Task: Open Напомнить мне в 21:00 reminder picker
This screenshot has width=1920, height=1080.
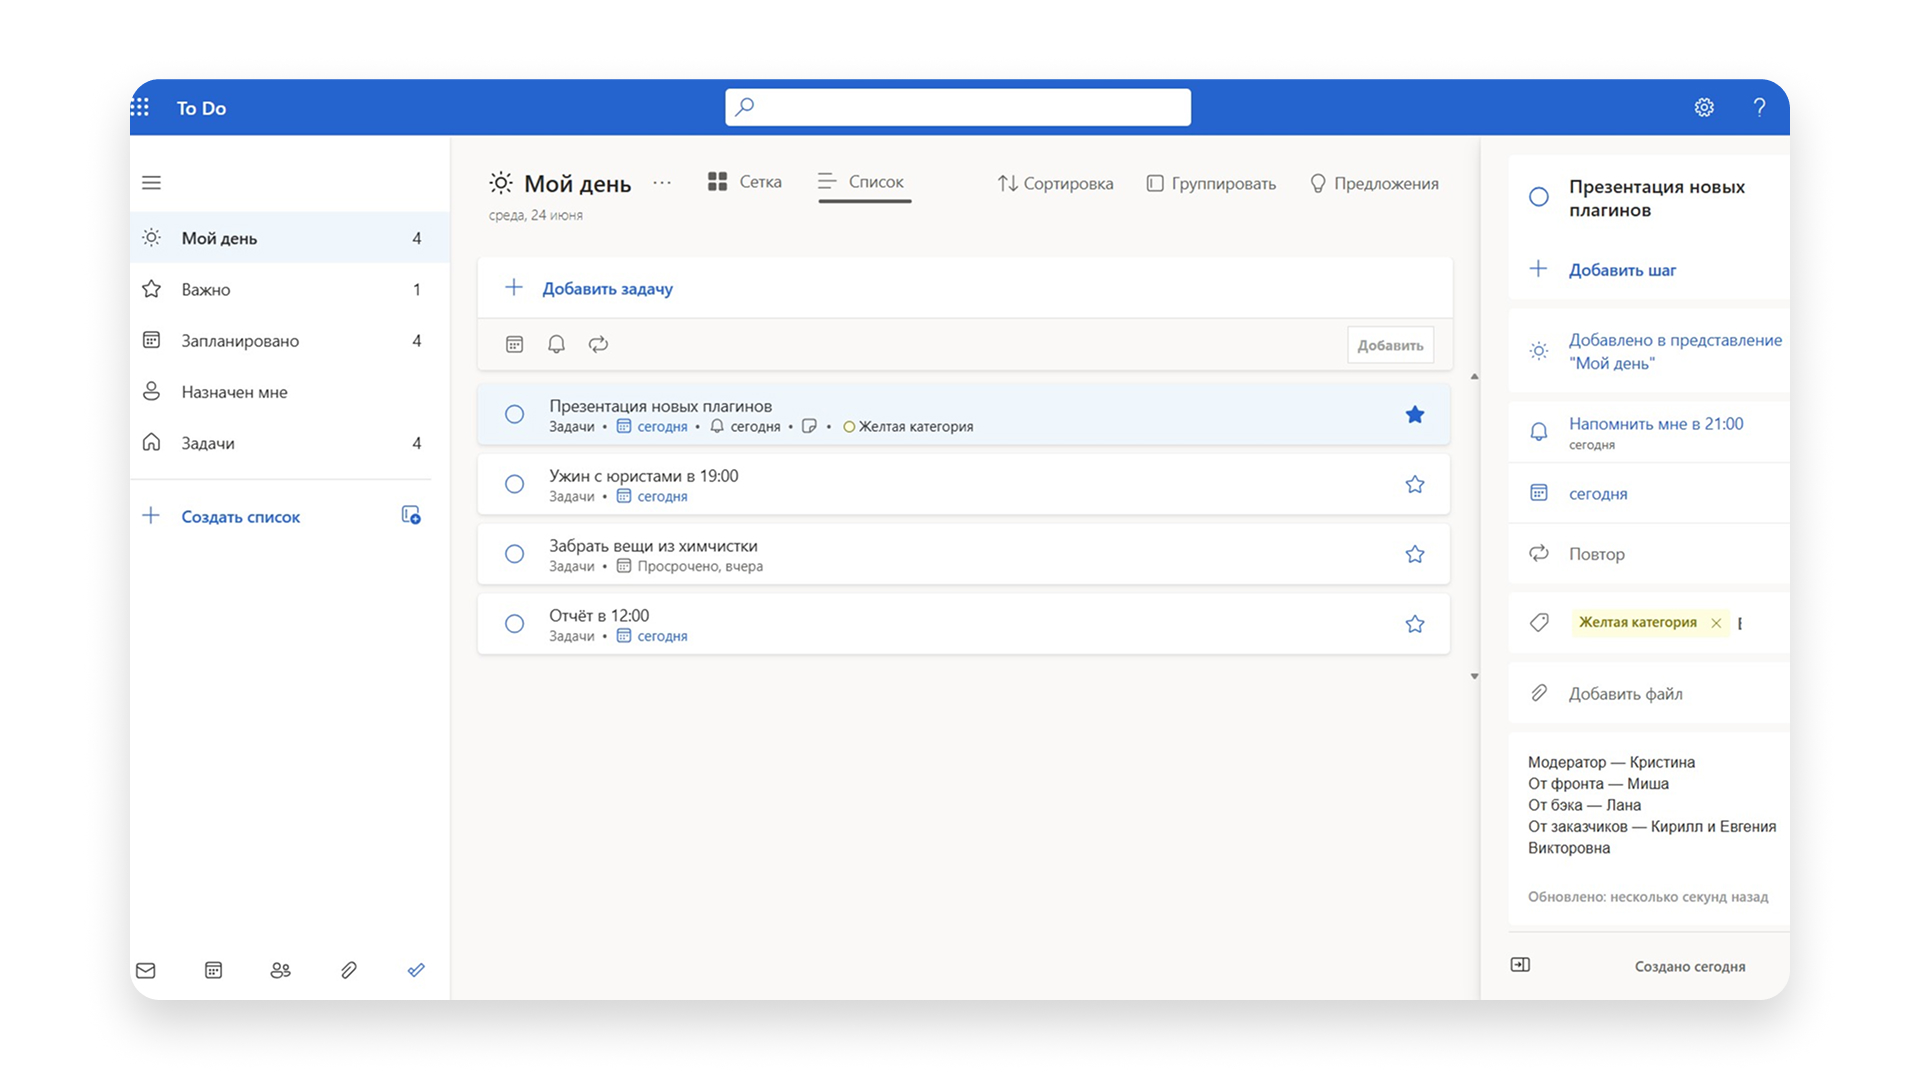Action: [x=1648, y=432]
